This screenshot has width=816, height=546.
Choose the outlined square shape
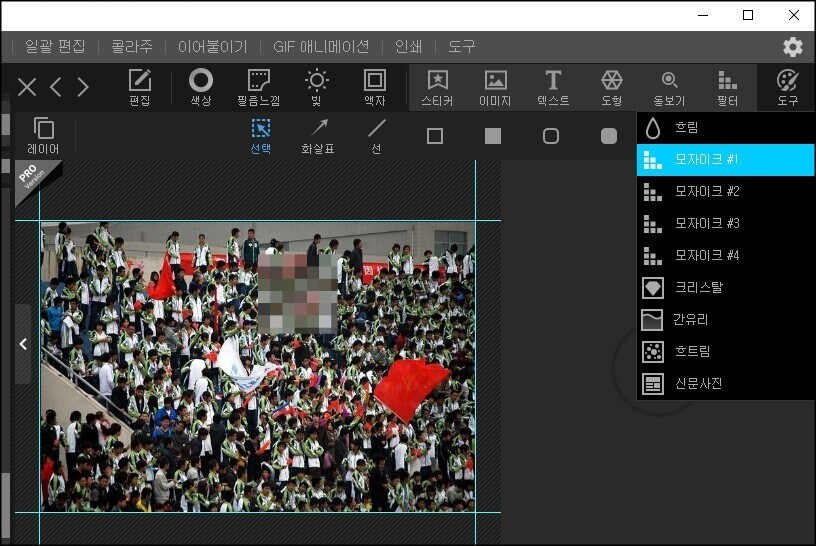[x=435, y=136]
